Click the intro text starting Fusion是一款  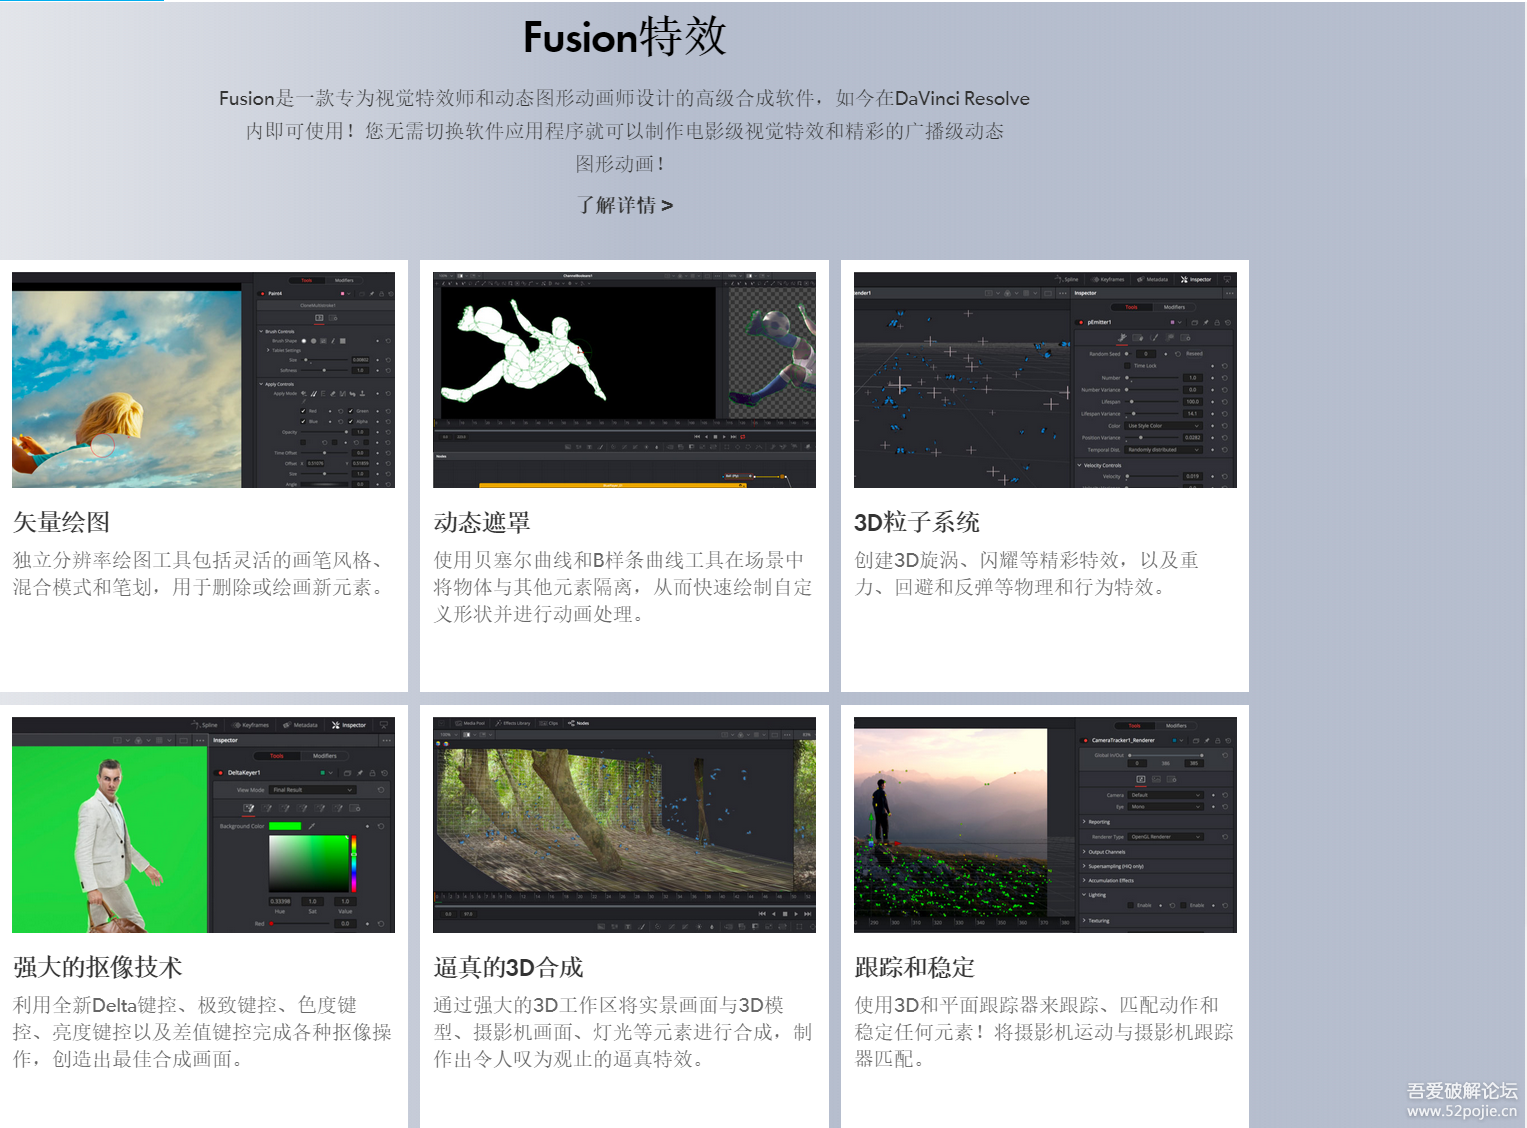[x=625, y=130]
